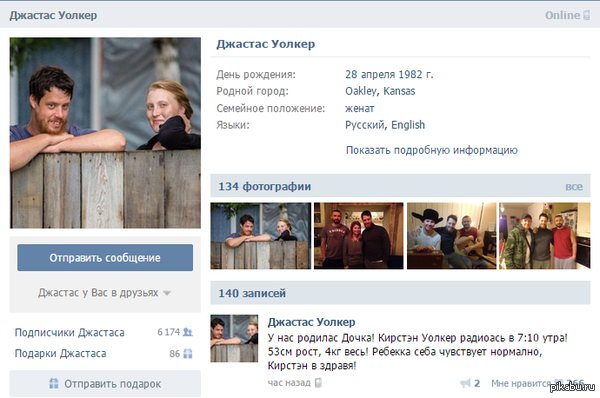Expand 'Показать подробную информацию'

(432, 150)
